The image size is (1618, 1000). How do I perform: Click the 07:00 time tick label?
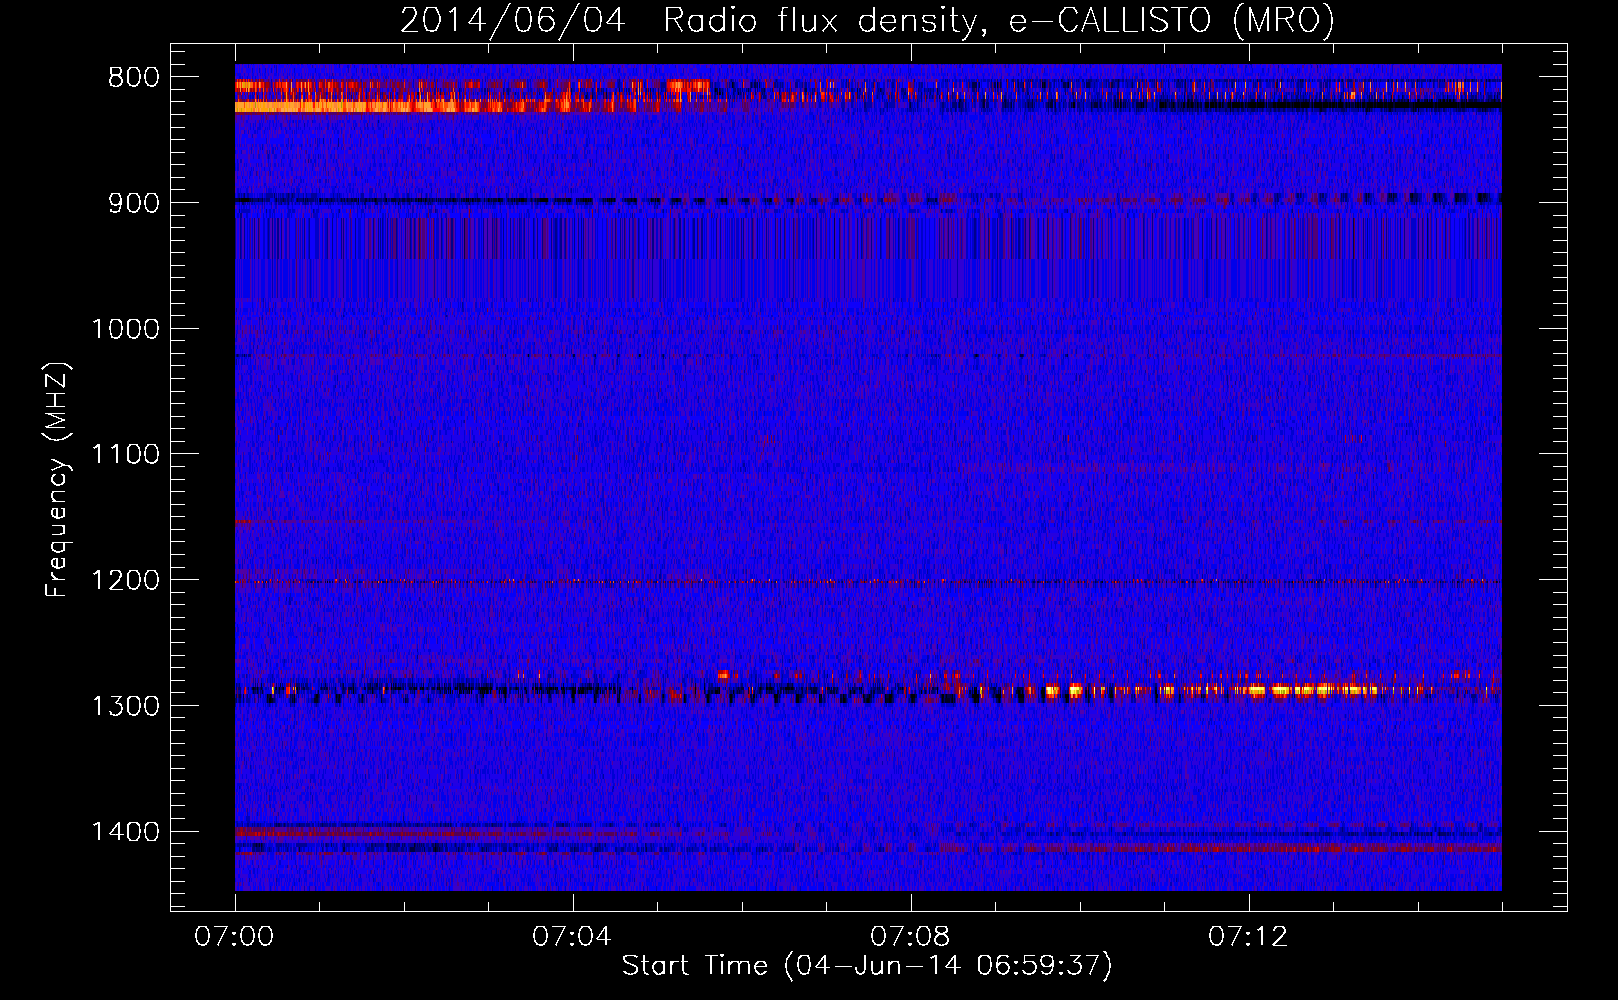[234, 937]
